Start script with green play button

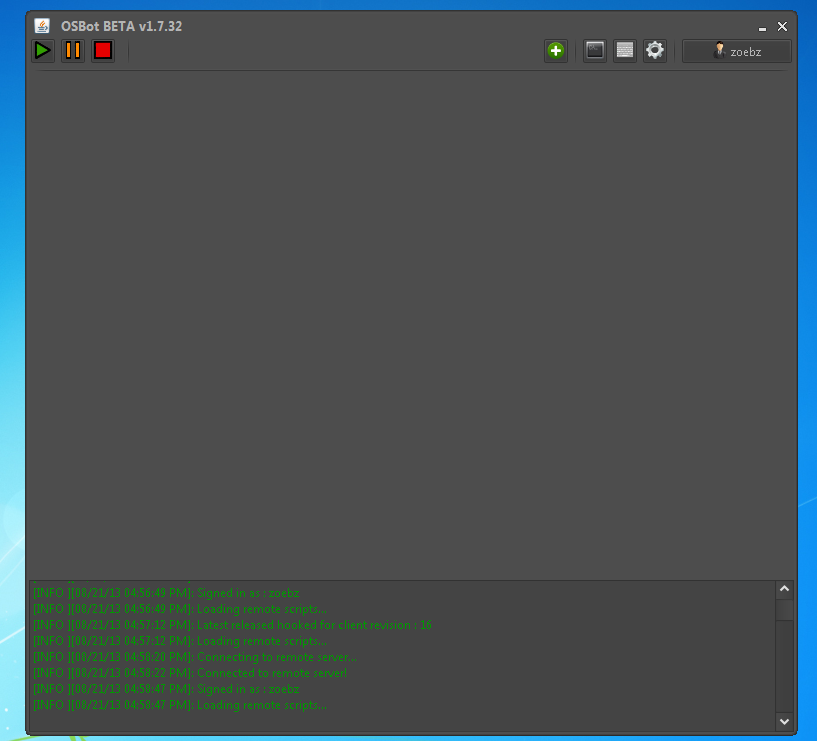[43, 51]
